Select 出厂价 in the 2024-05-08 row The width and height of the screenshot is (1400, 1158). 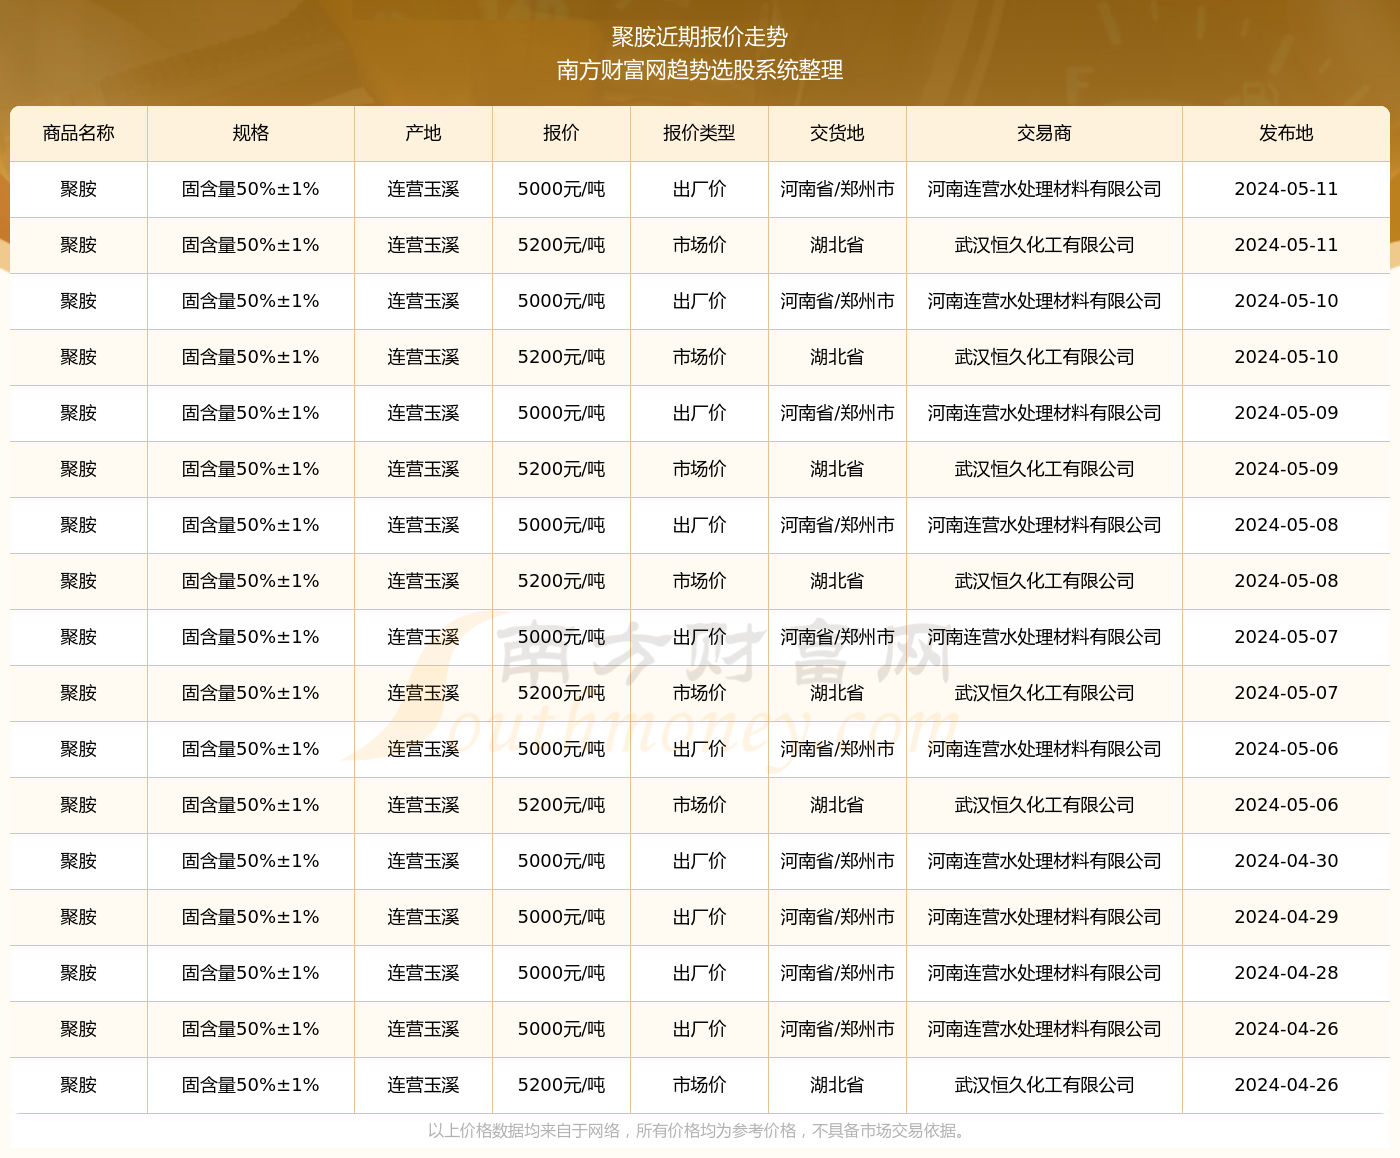point(699,525)
